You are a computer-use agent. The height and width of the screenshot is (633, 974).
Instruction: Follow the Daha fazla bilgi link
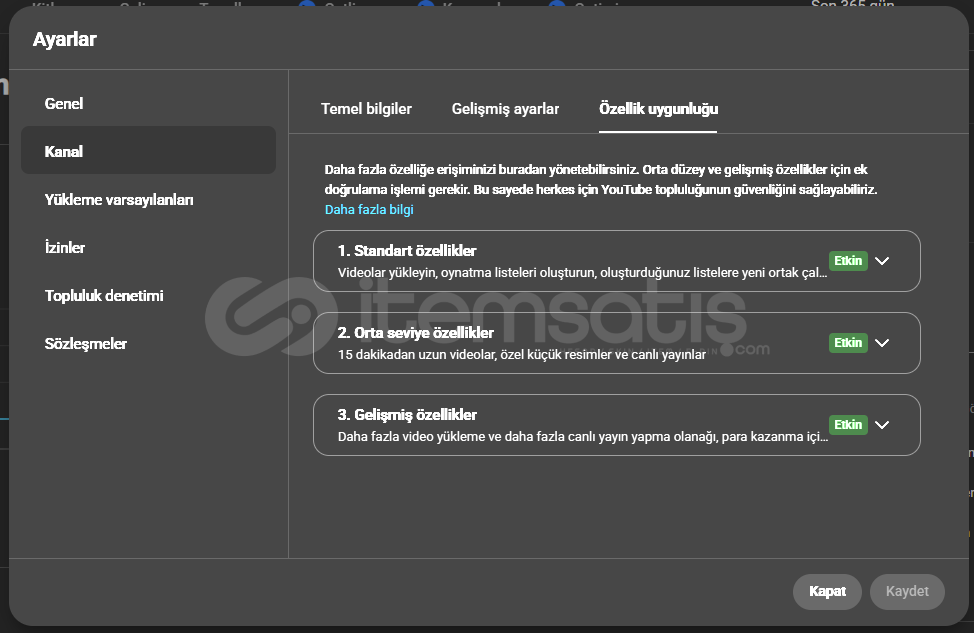tap(369, 209)
